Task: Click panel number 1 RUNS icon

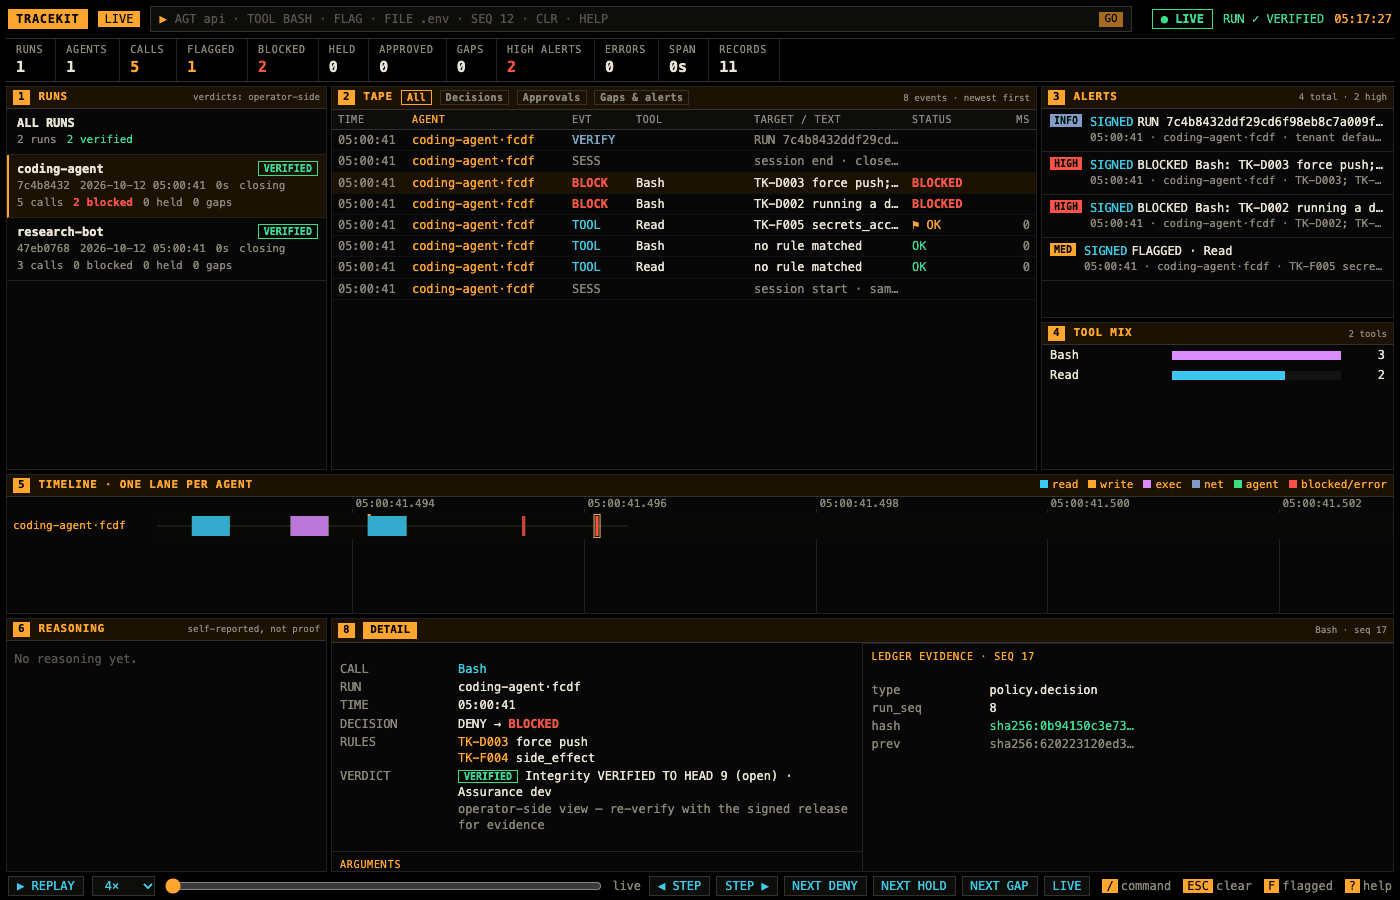Action: click(21, 97)
